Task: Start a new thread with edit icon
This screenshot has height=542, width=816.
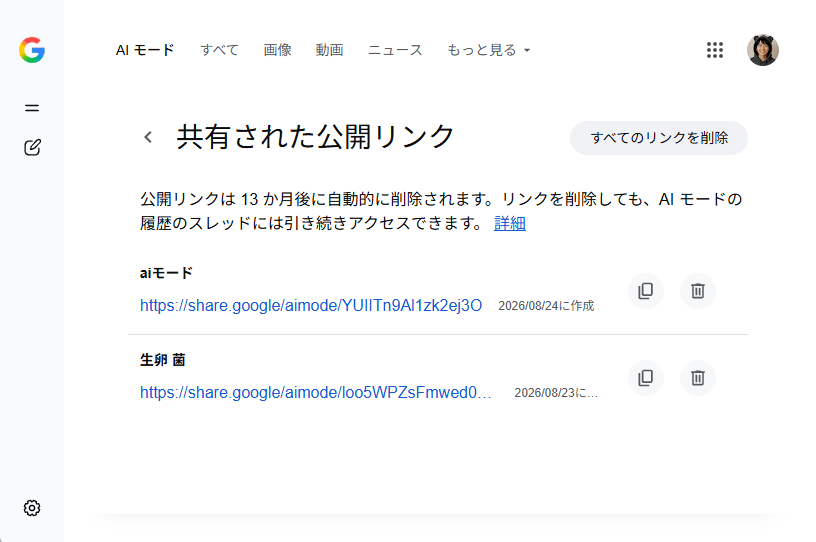Action: pos(32,147)
